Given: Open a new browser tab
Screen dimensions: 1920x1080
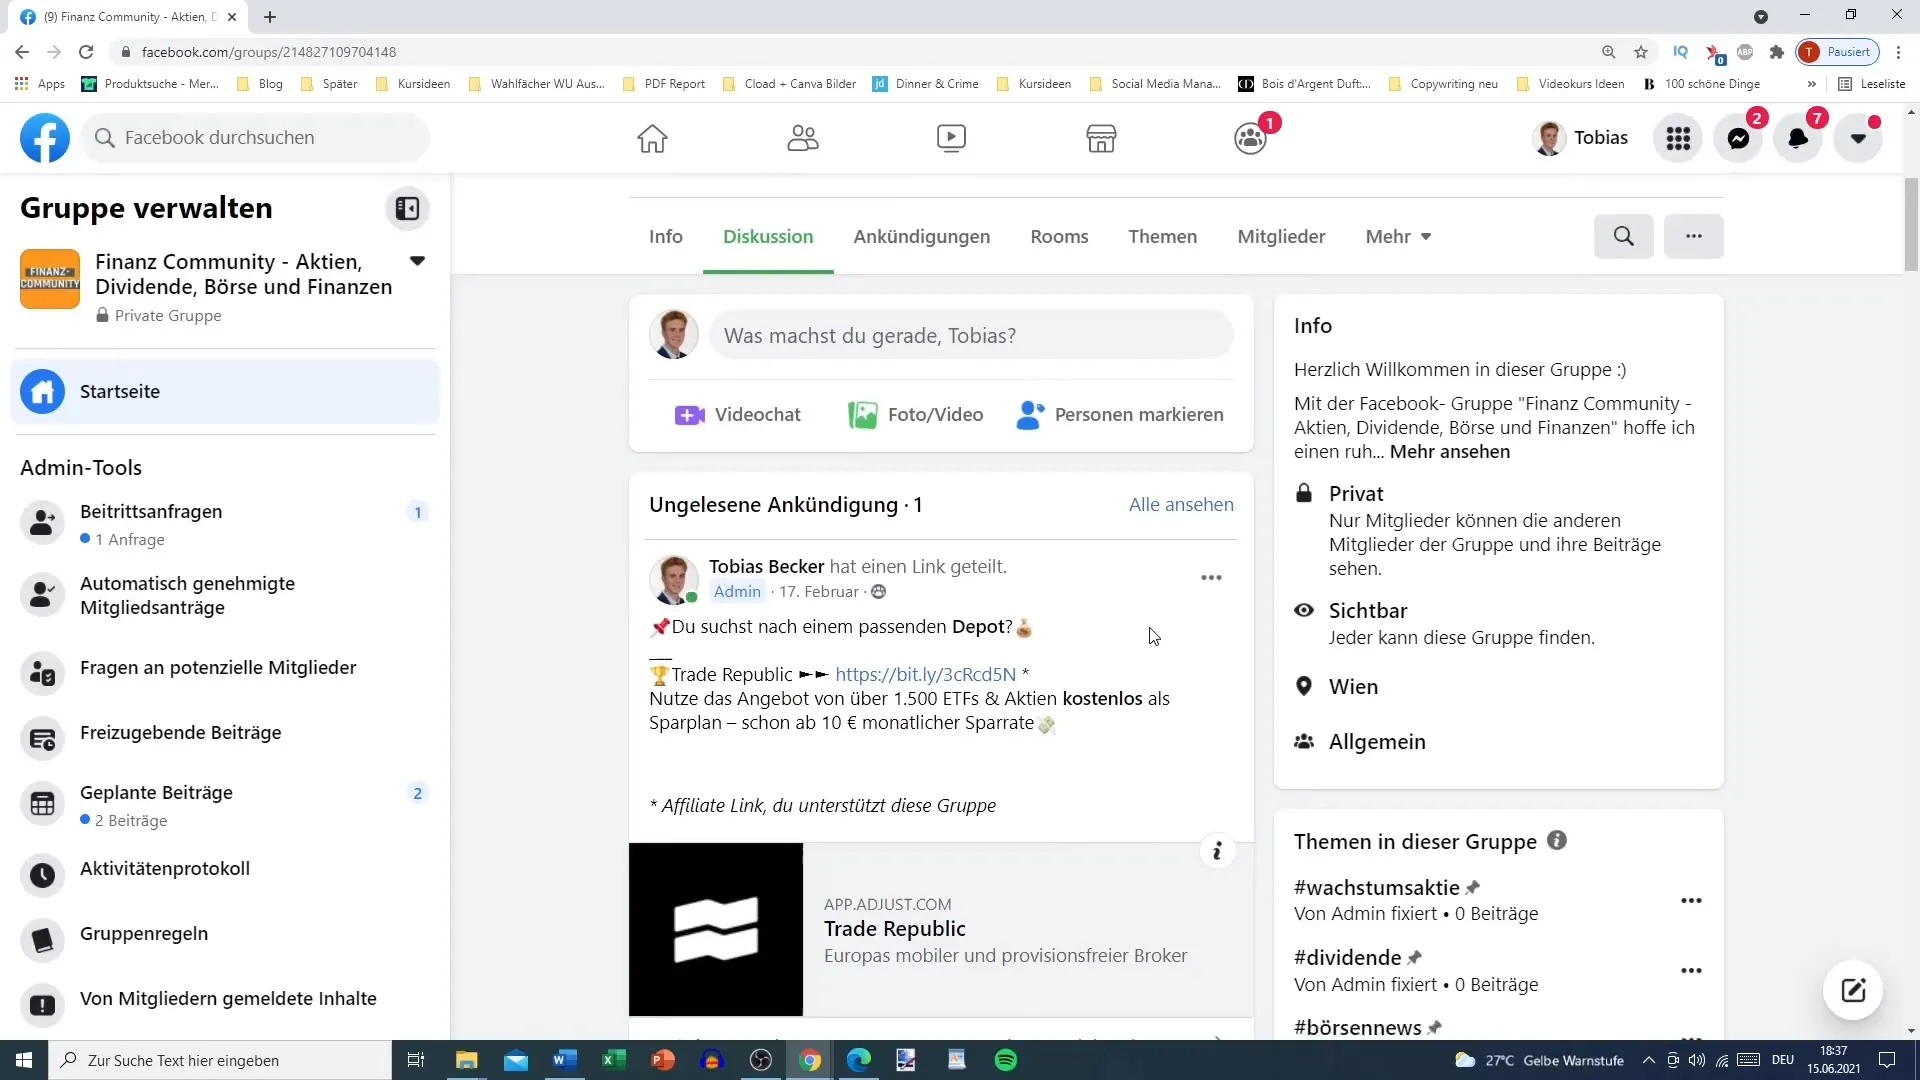Looking at the screenshot, I should [270, 17].
